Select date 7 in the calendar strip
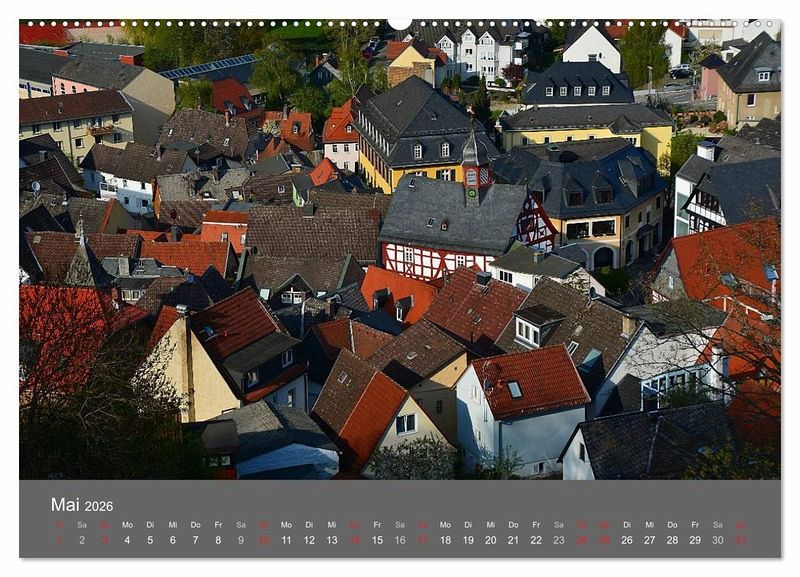This screenshot has width=800, height=577. coord(195,540)
